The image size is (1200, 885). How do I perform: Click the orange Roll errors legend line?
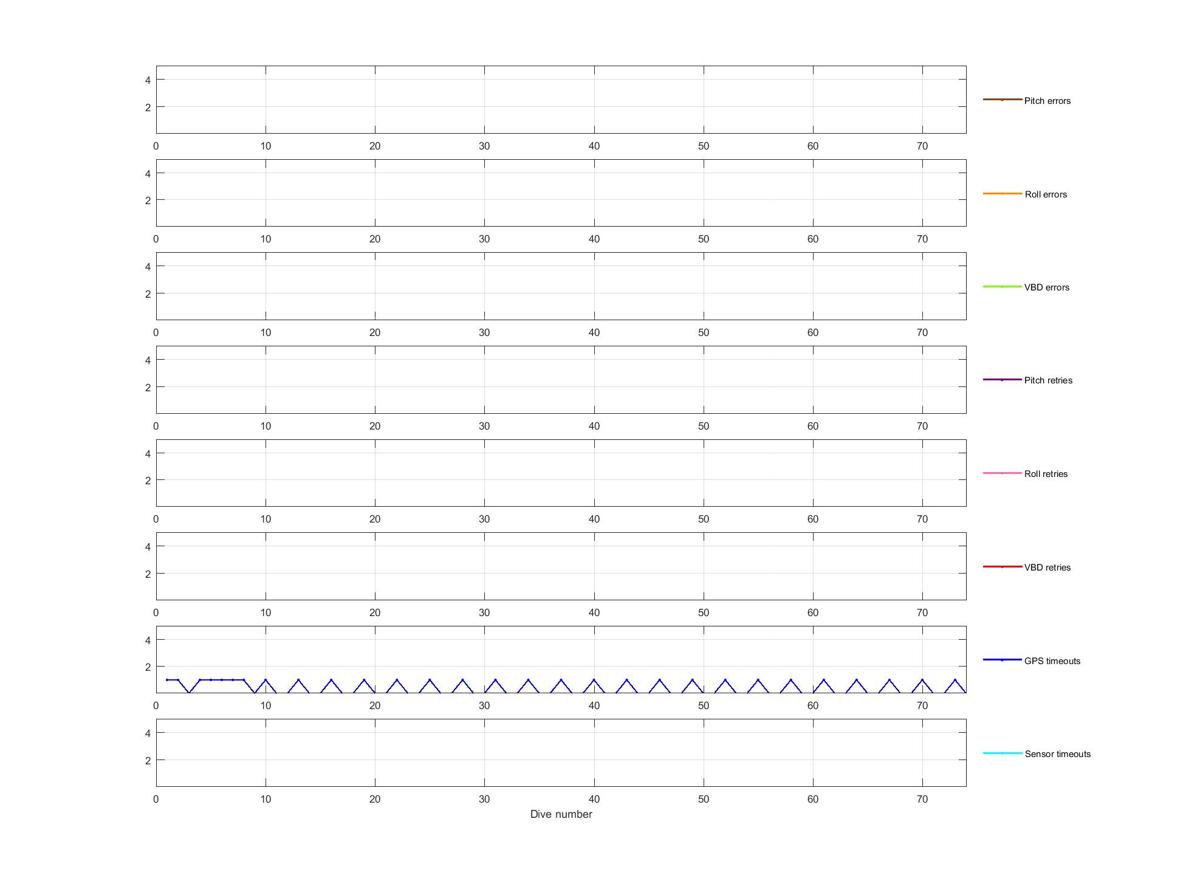click(x=1002, y=193)
